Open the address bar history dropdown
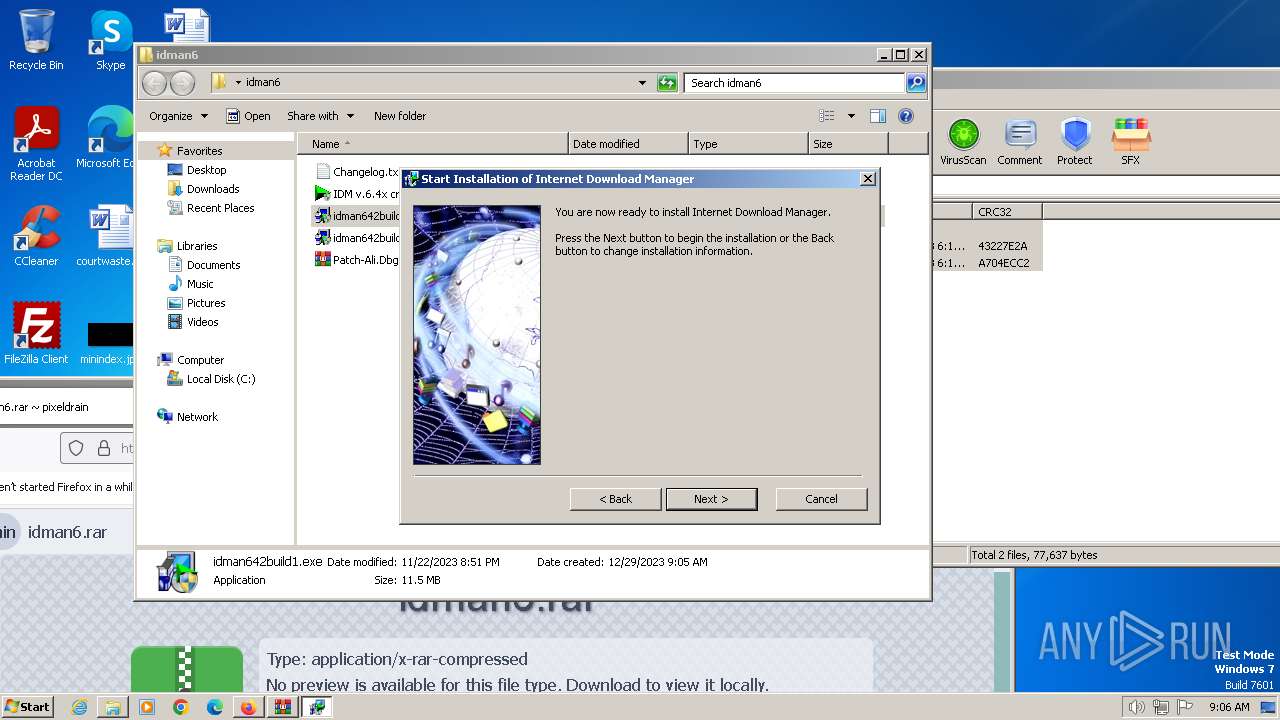This screenshot has height=720, width=1280. [x=642, y=83]
